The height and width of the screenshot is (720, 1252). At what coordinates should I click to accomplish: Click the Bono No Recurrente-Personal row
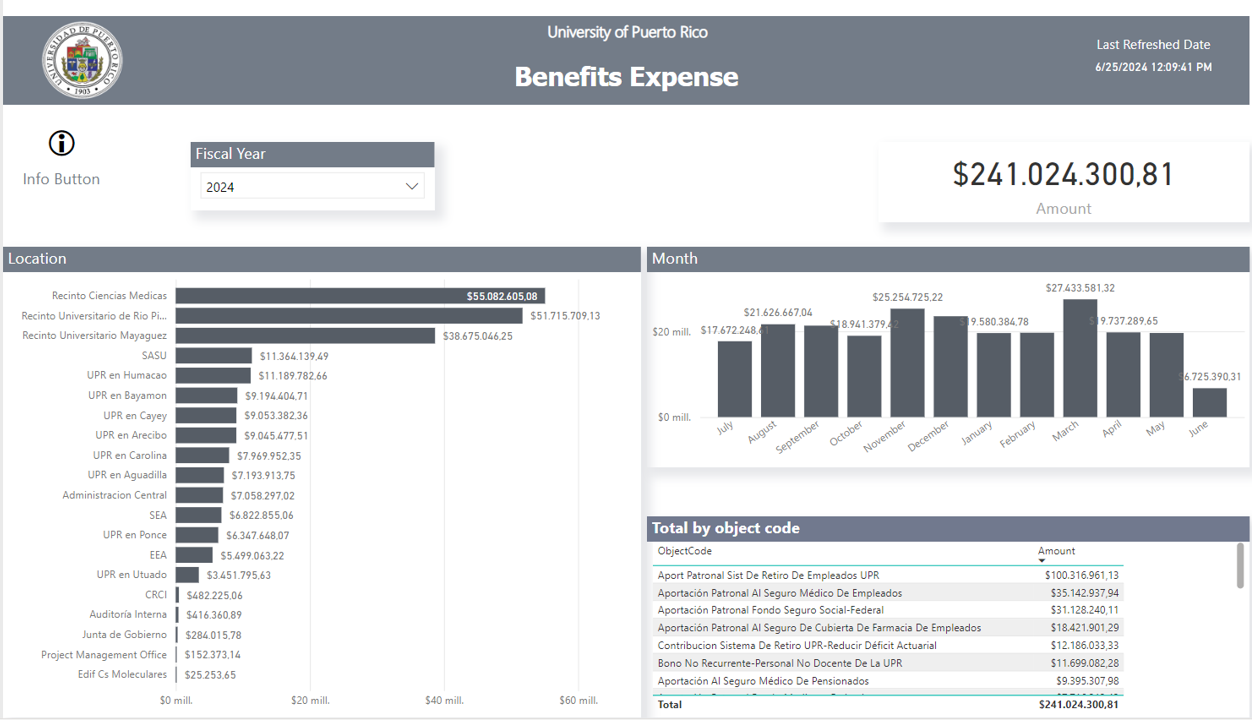coord(779,663)
